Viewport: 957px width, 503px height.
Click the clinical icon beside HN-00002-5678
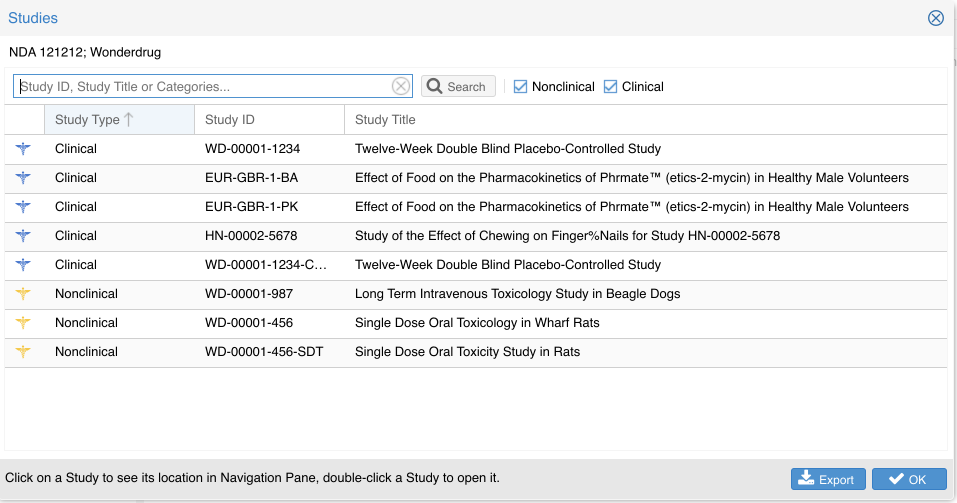click(24, 236)
